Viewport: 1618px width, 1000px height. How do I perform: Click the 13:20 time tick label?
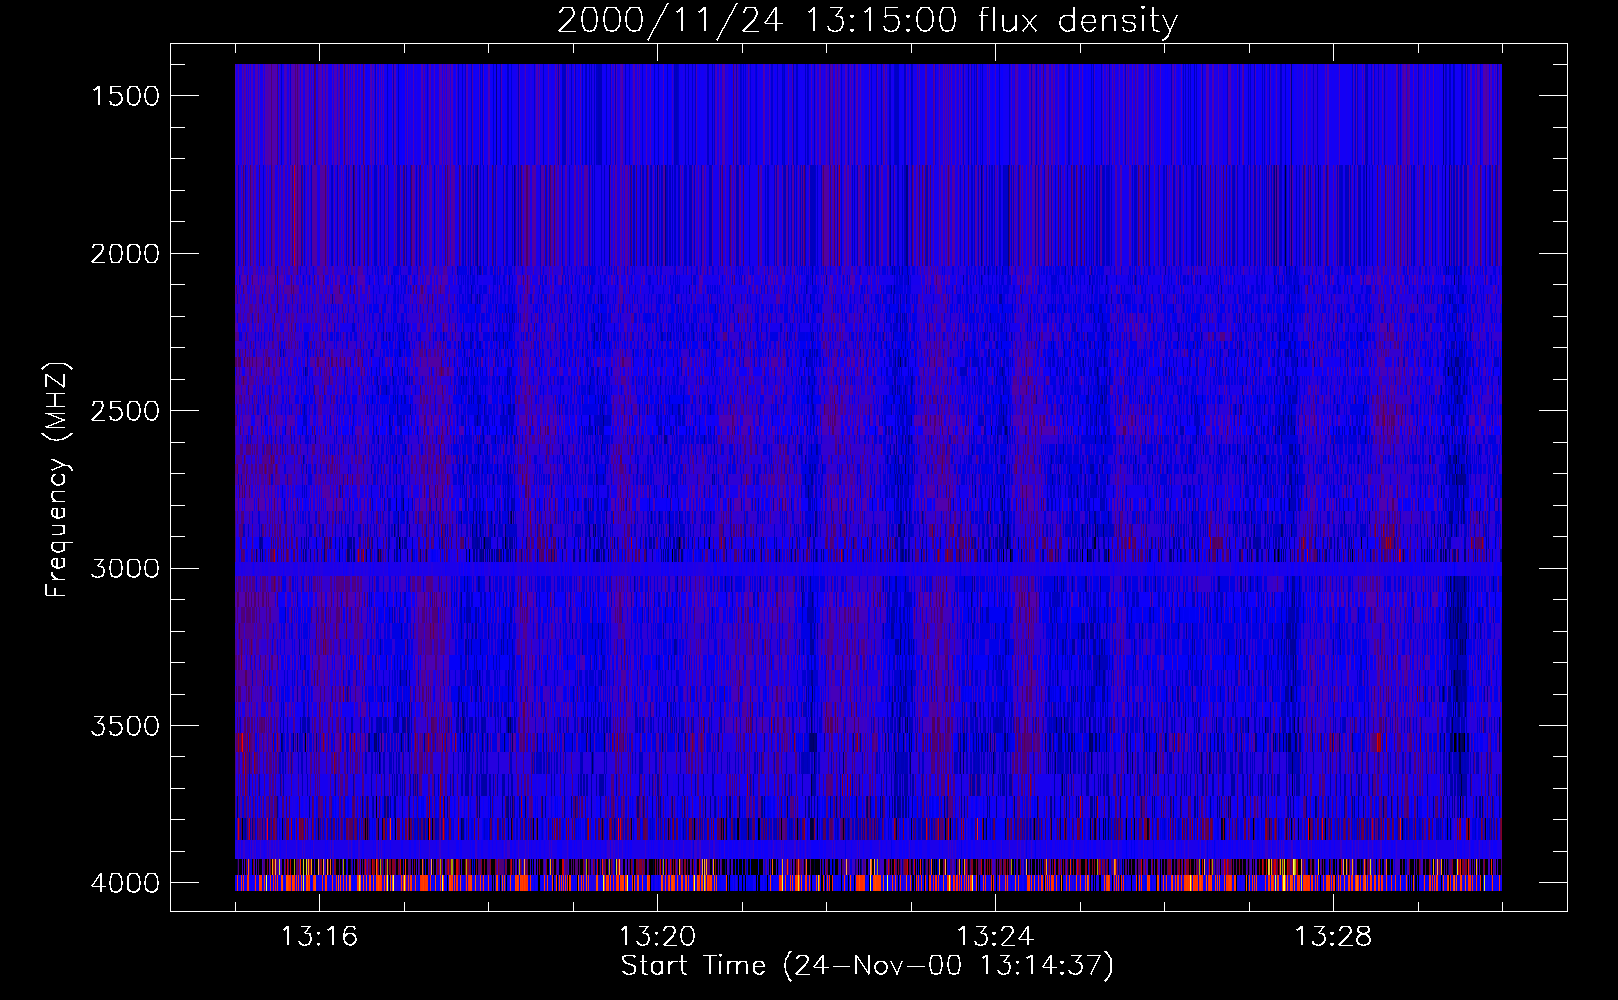[x=657, y=937]
